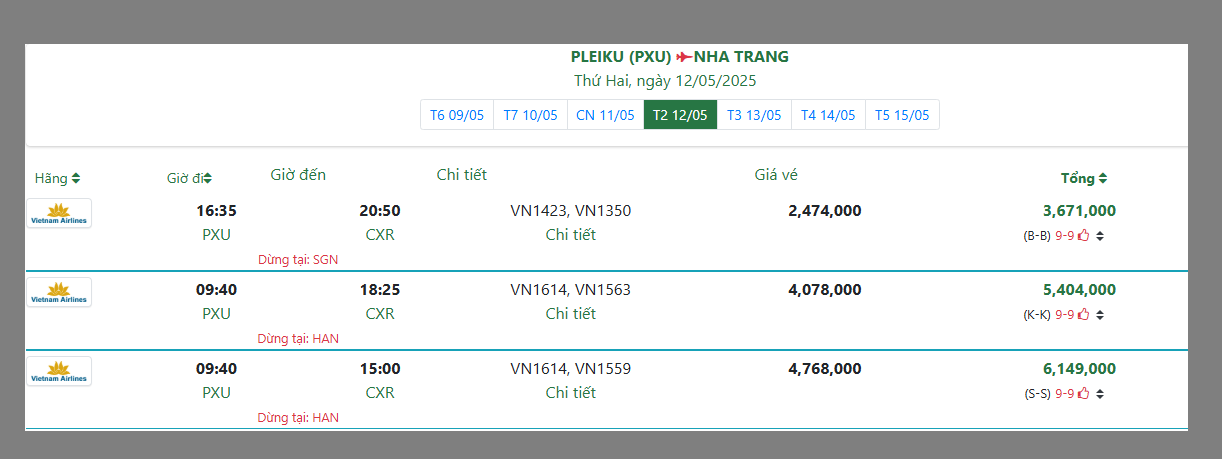This screenshot has height=459, width=1222.
Task: Click Vietnam Airlines logo on 15:00 arrival flight
Action: point(59,371)
